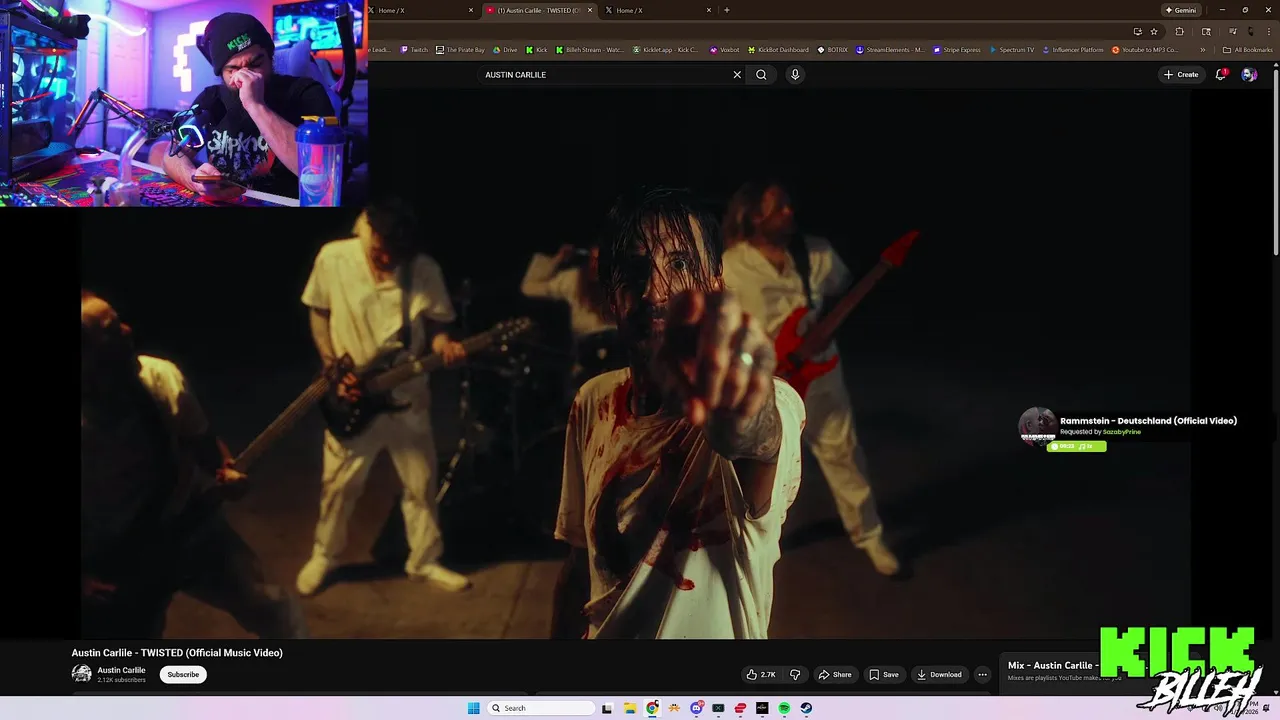Open Chrome extensions puzzle icon
This screenshot has height=720, width=1280.
(1179, 31)
